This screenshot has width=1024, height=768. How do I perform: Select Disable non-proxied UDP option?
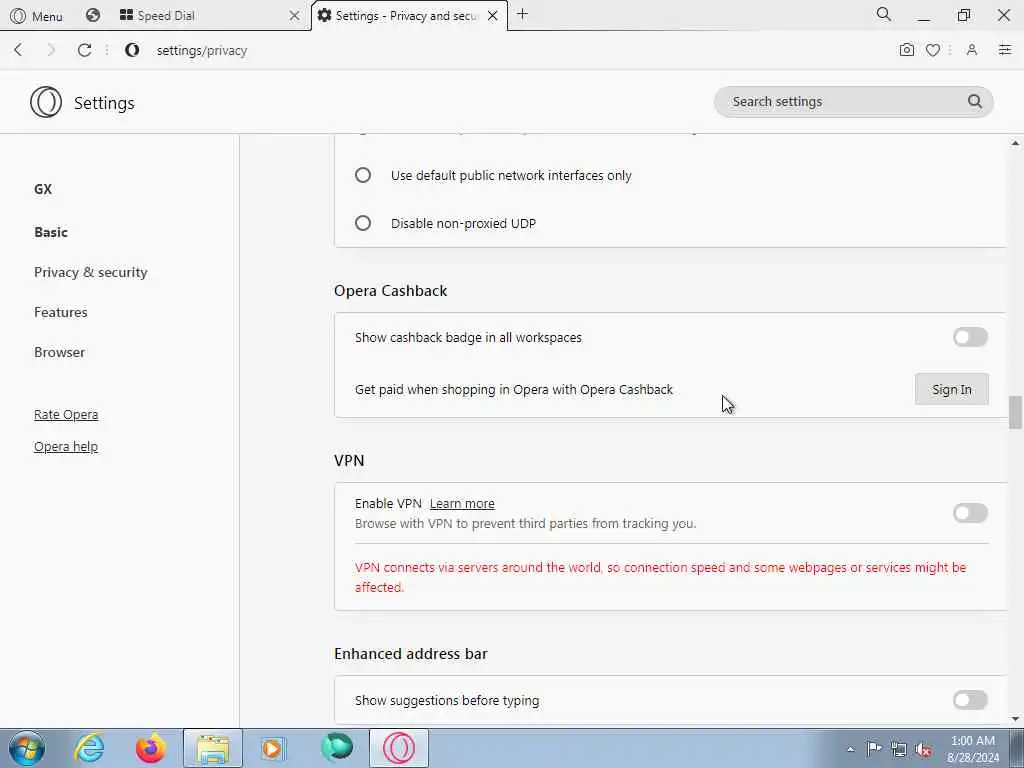click(363, 223)
